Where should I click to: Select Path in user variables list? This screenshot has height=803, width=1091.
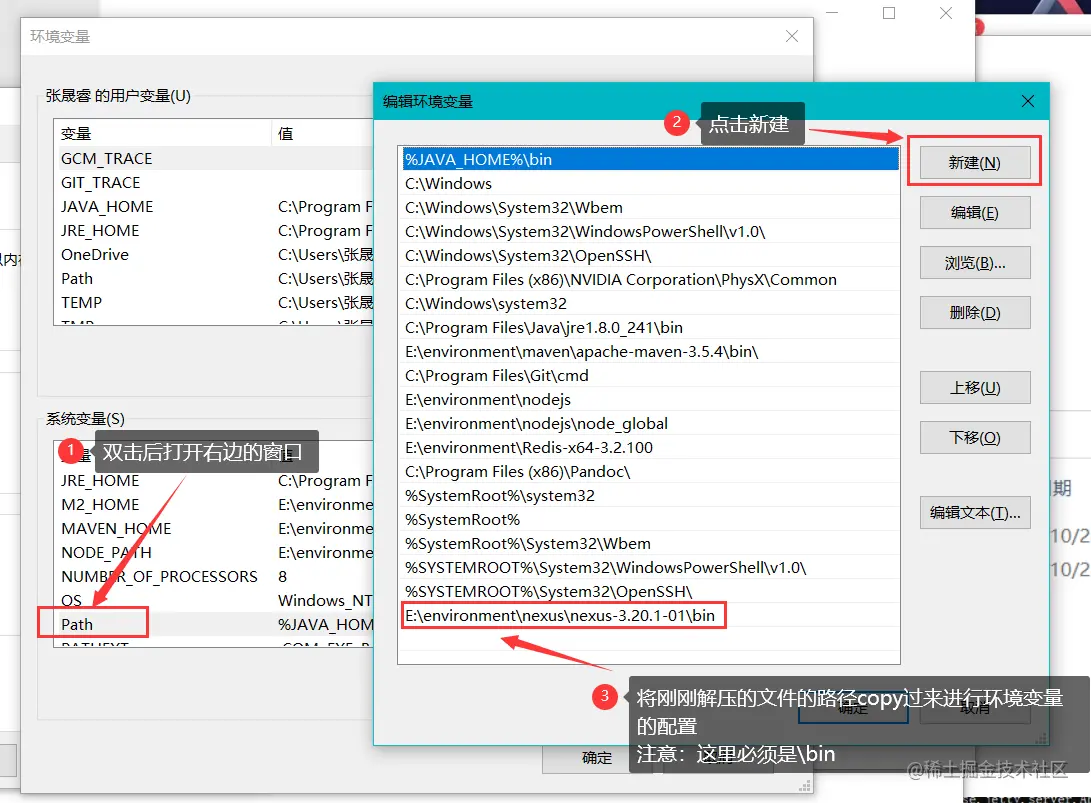[x=214, y=278]
